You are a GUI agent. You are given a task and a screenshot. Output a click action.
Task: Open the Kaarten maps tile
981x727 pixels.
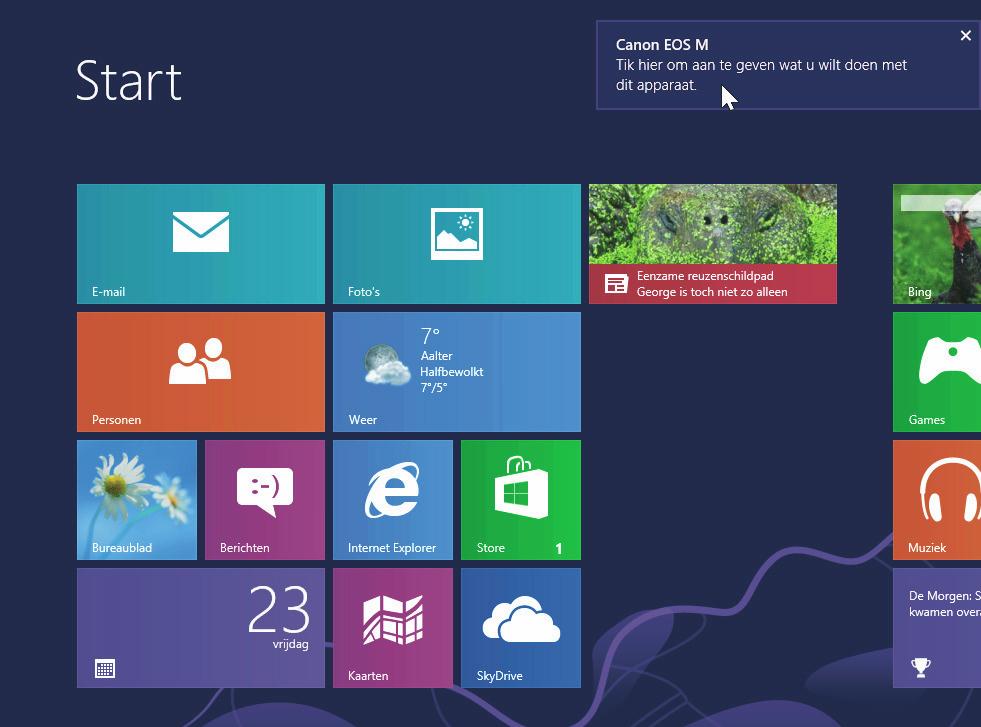pos(393,628)
